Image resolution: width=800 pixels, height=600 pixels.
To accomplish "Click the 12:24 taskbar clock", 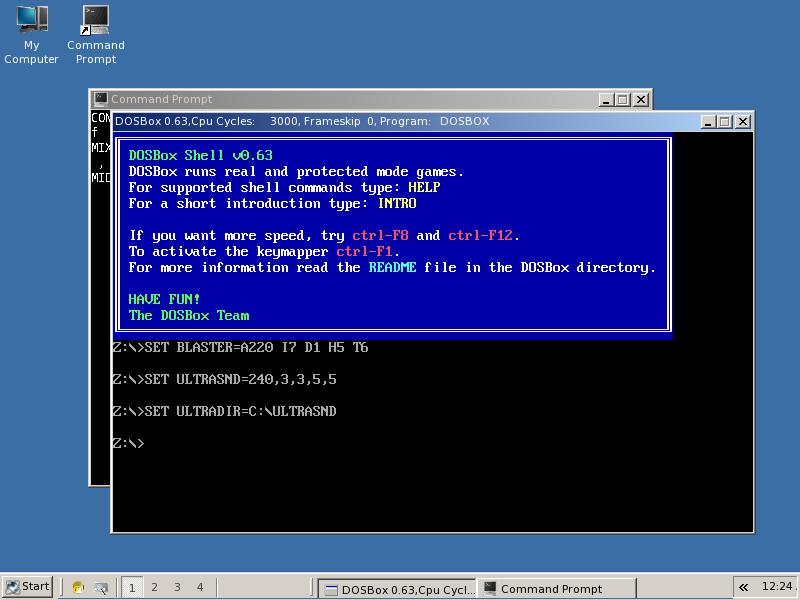I will point(776,587).
